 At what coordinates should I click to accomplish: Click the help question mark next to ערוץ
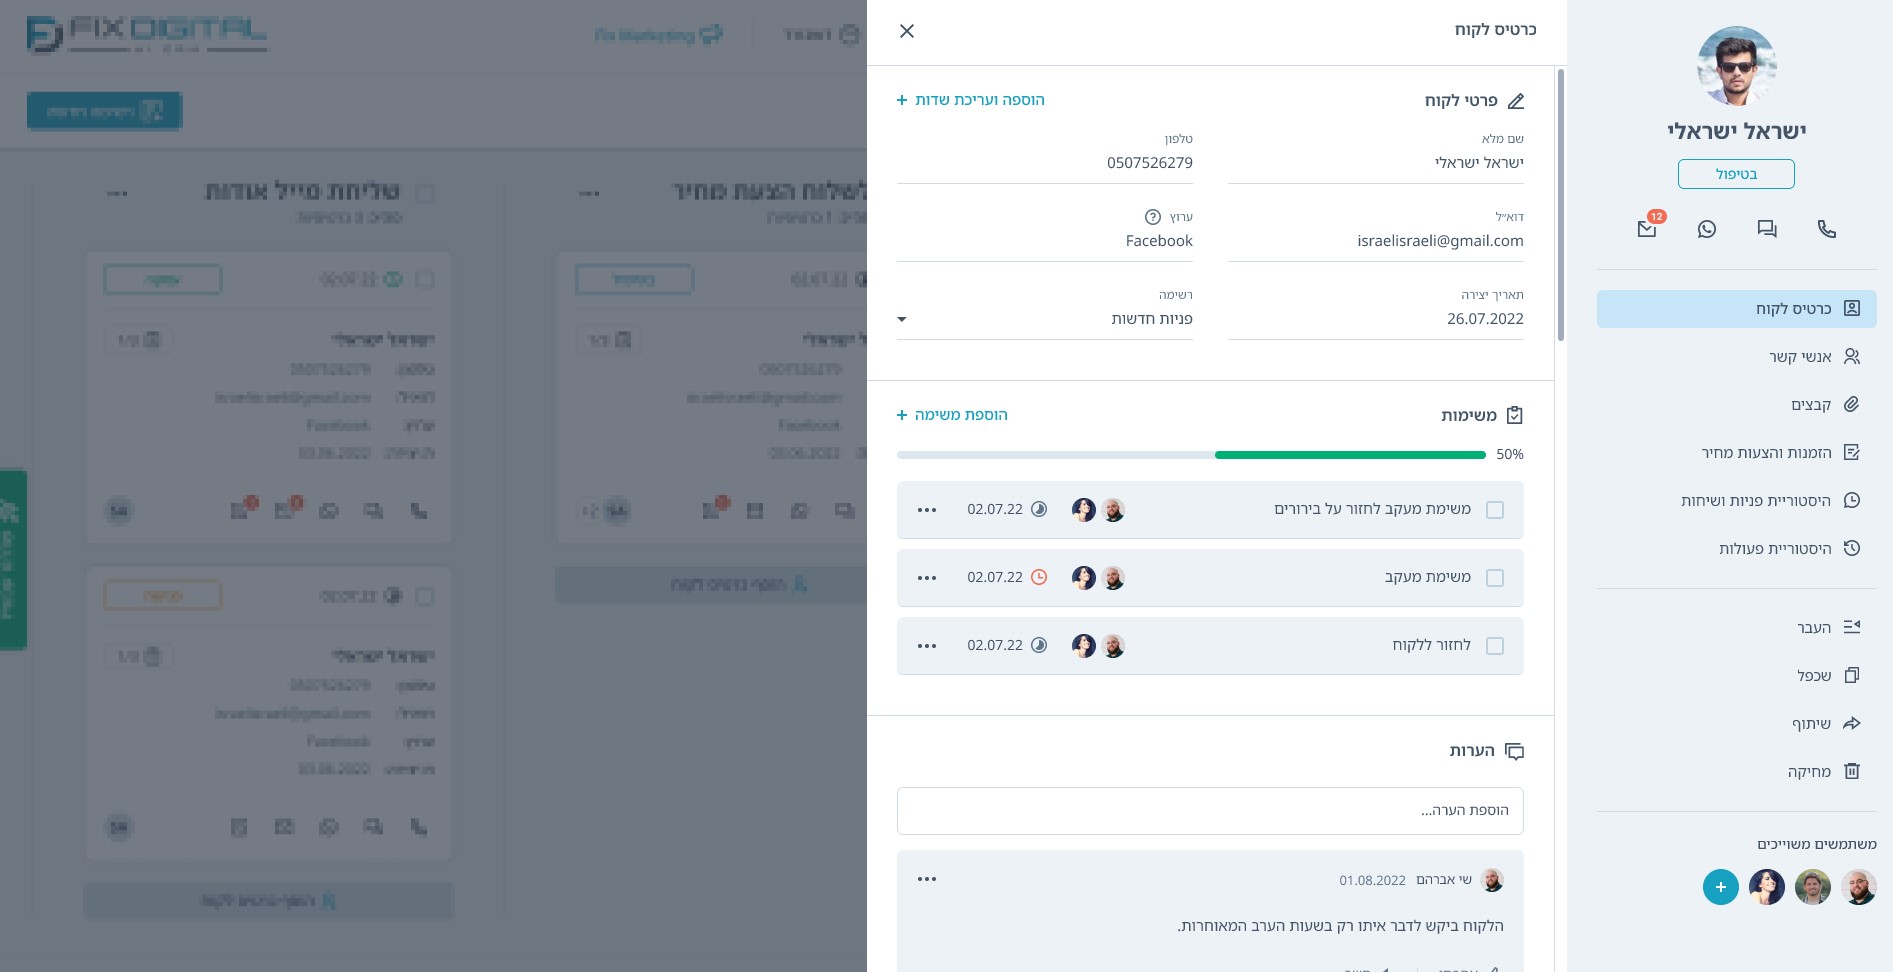tap(1153, 217)
